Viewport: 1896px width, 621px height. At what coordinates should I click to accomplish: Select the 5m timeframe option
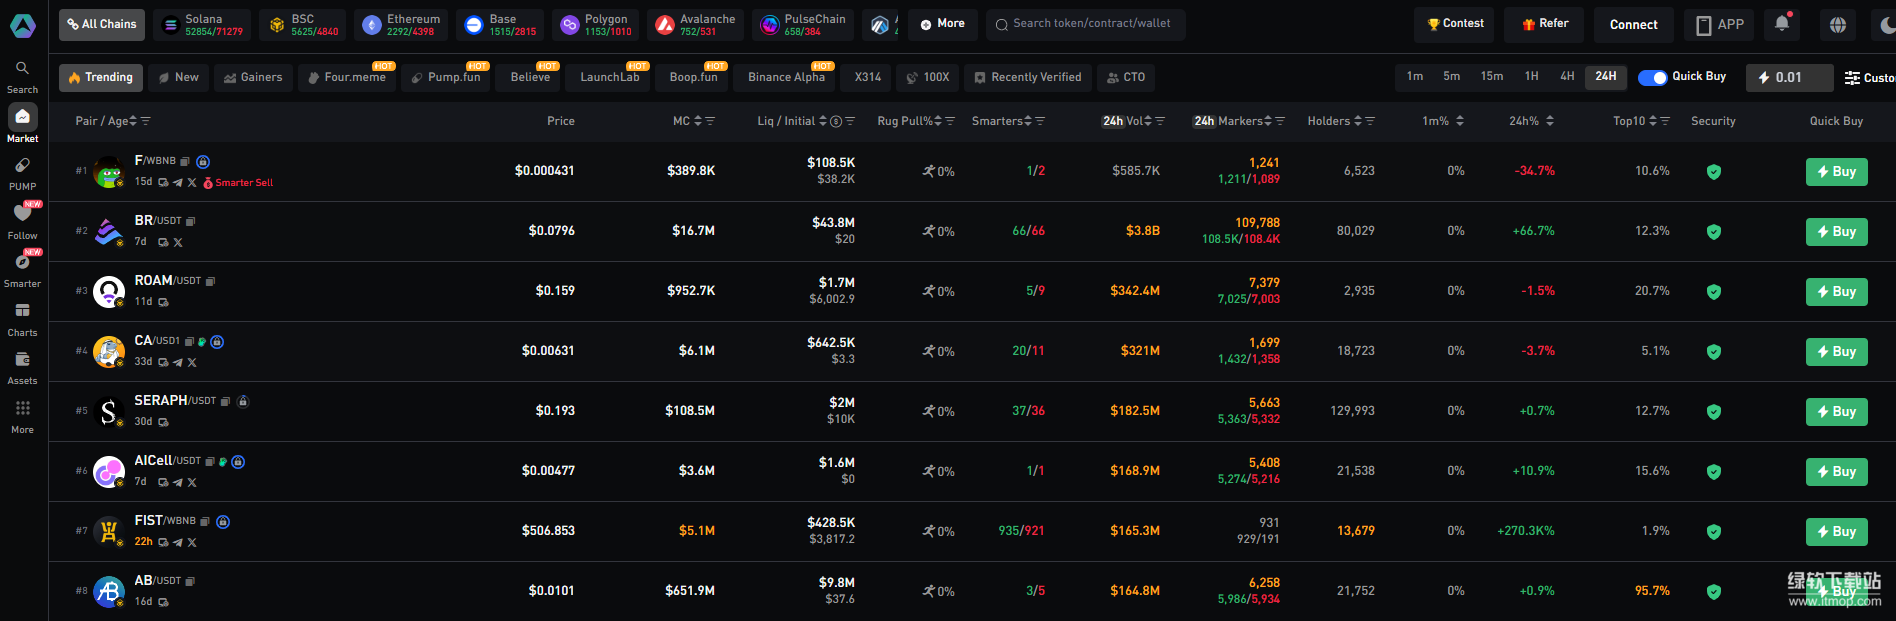pos(1451,77)
